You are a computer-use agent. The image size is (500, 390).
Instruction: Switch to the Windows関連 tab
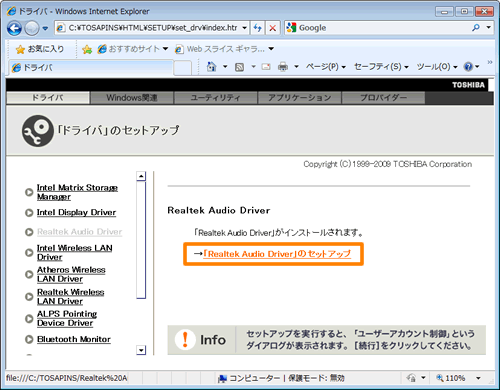point(132,98)
